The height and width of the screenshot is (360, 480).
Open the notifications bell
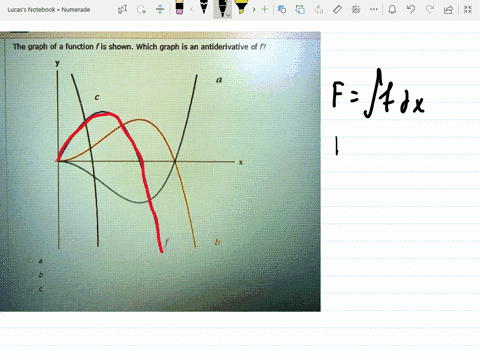[x=392, y=9]
